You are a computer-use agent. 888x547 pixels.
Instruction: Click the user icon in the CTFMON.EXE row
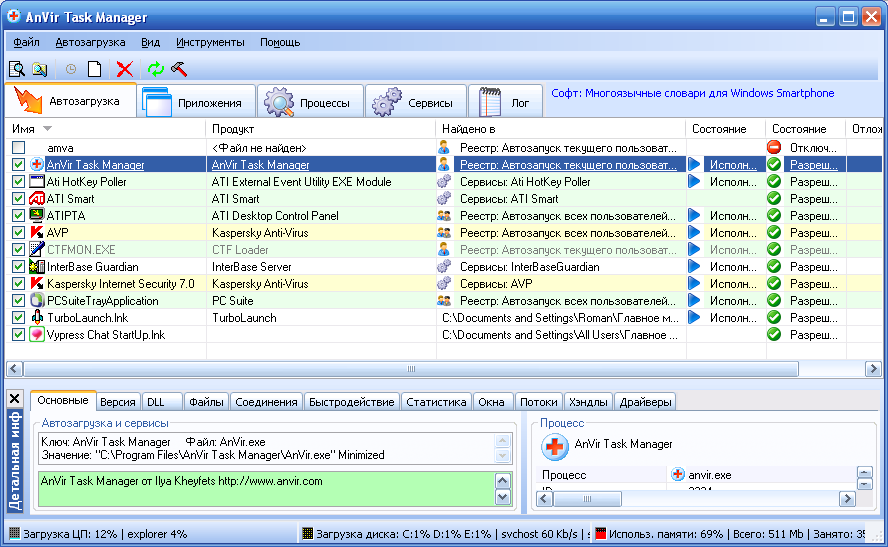point(444,249)
